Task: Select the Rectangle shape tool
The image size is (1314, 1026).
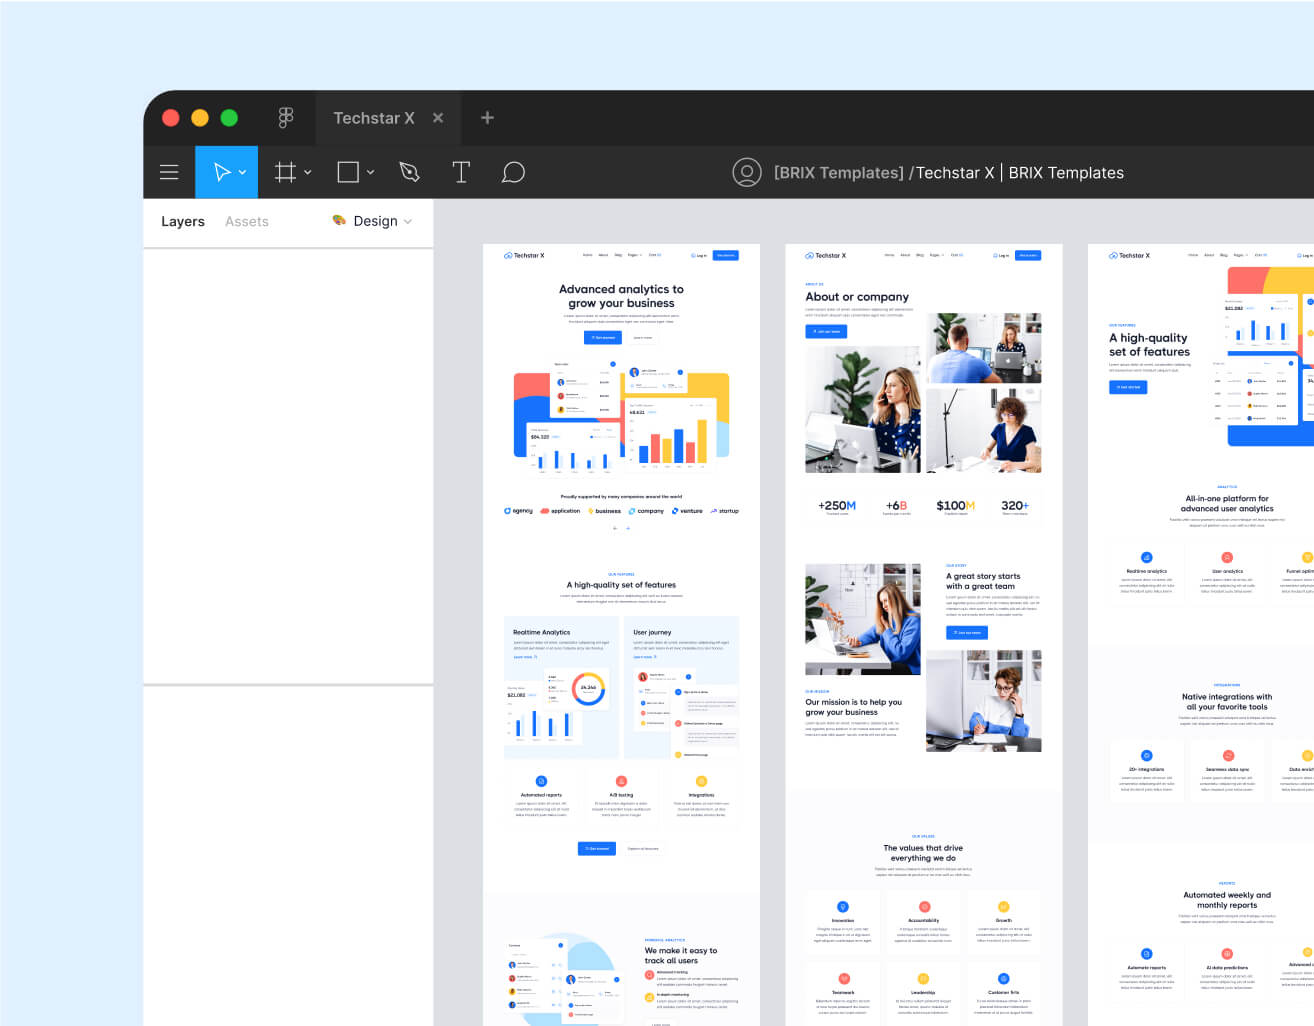Action: point(345,171)
